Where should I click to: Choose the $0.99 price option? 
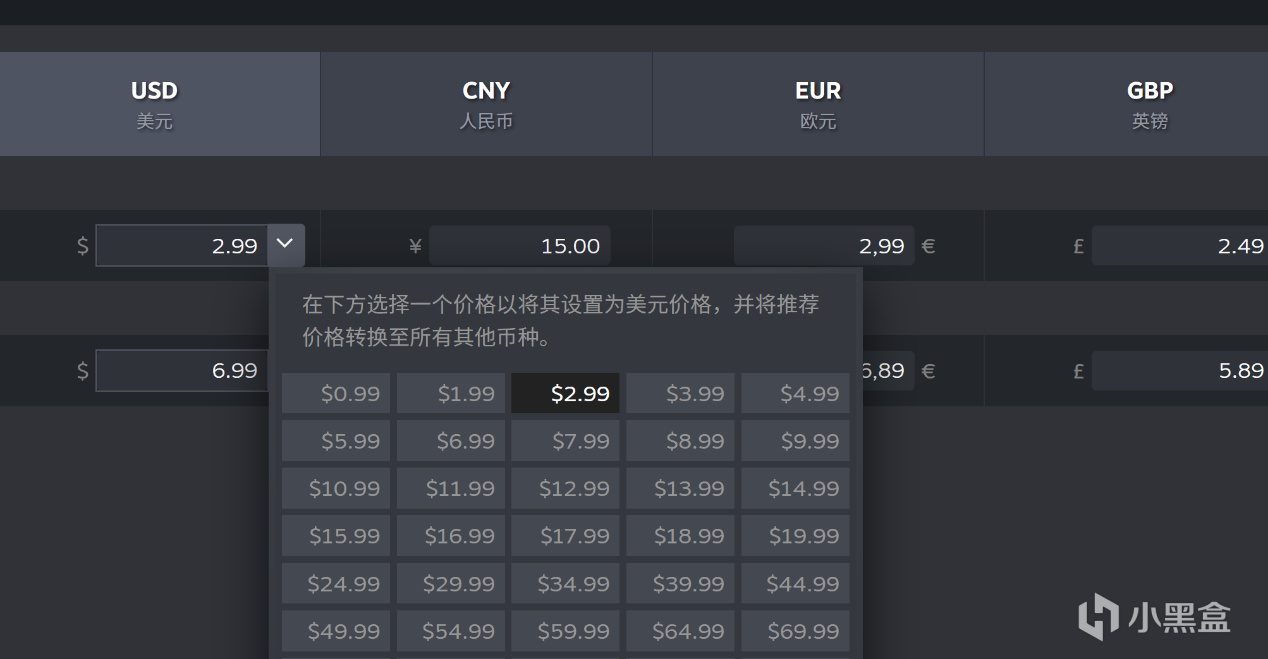[336, 394]
